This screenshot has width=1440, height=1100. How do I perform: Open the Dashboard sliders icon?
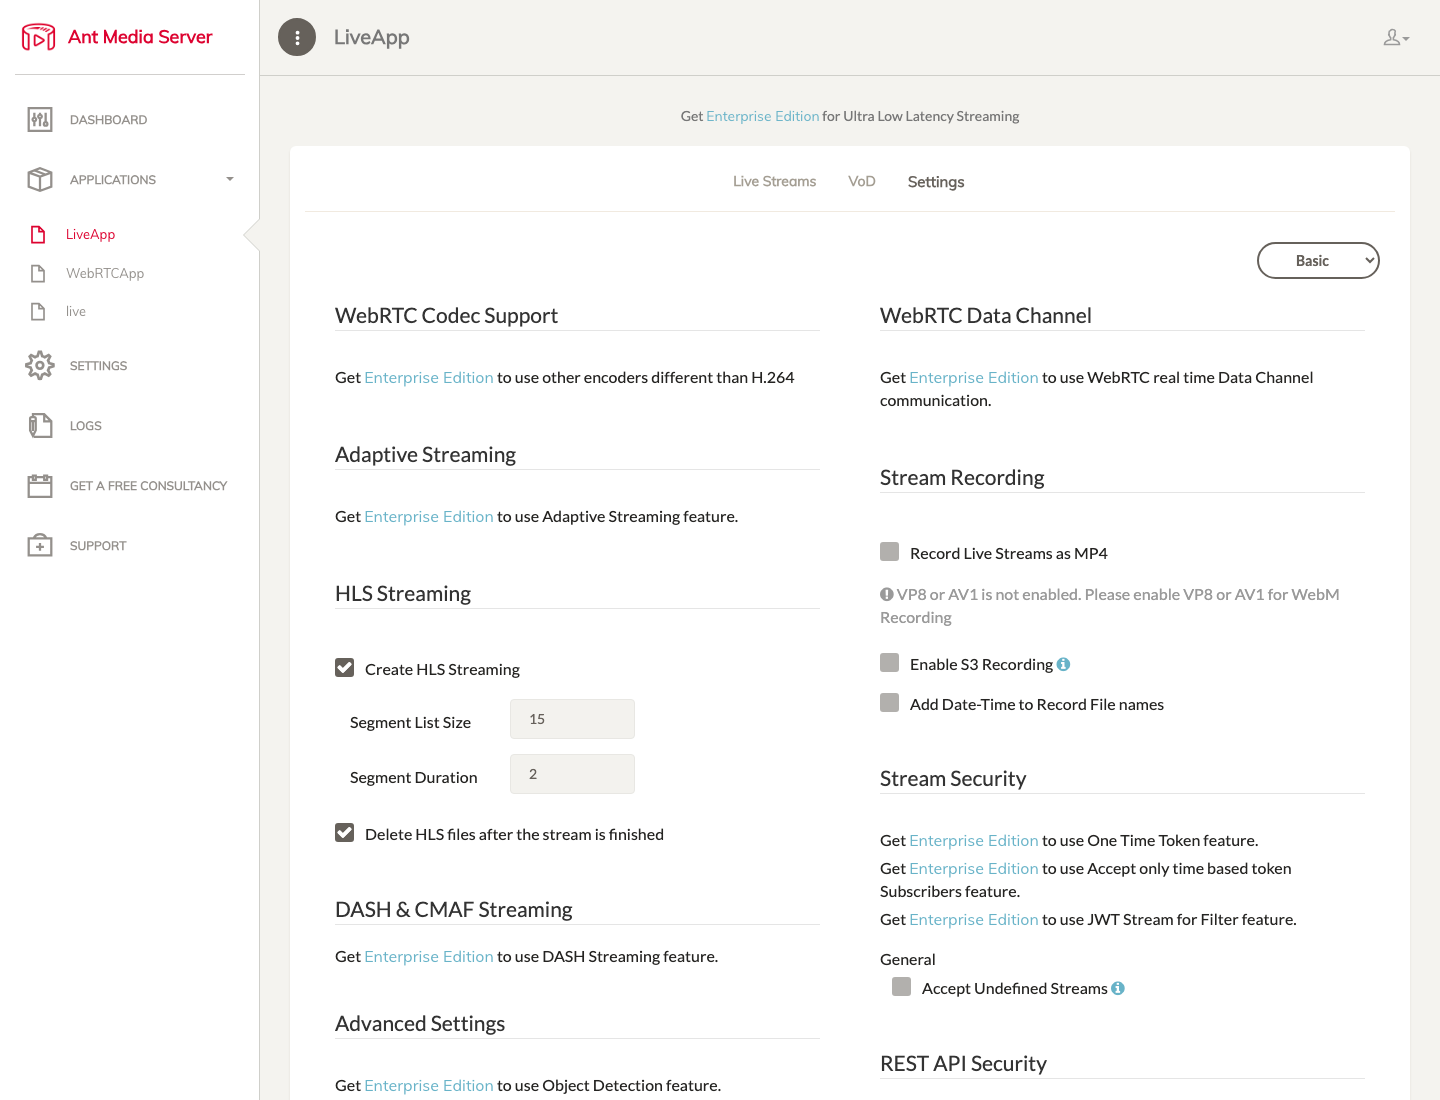(40, 120)
